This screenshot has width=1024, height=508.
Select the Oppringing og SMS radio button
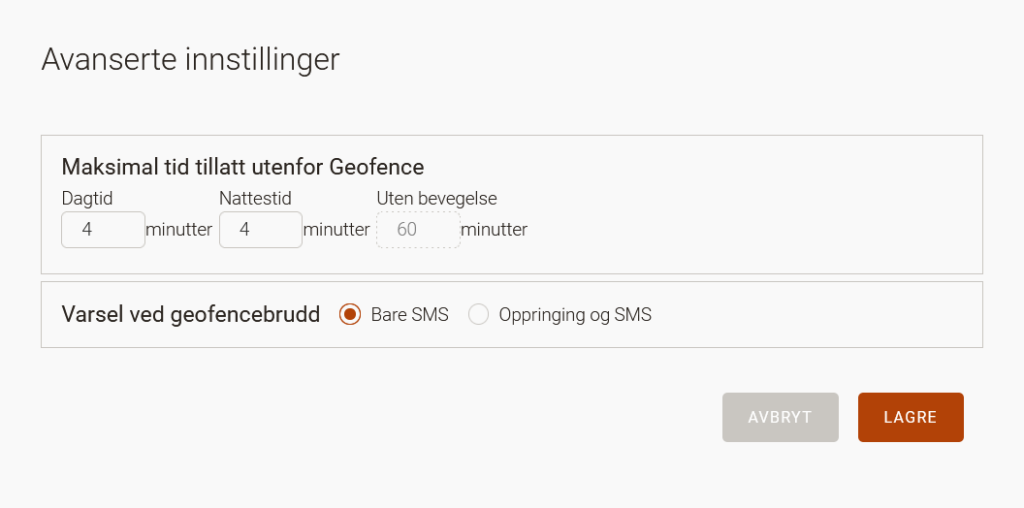pos(478,315)
